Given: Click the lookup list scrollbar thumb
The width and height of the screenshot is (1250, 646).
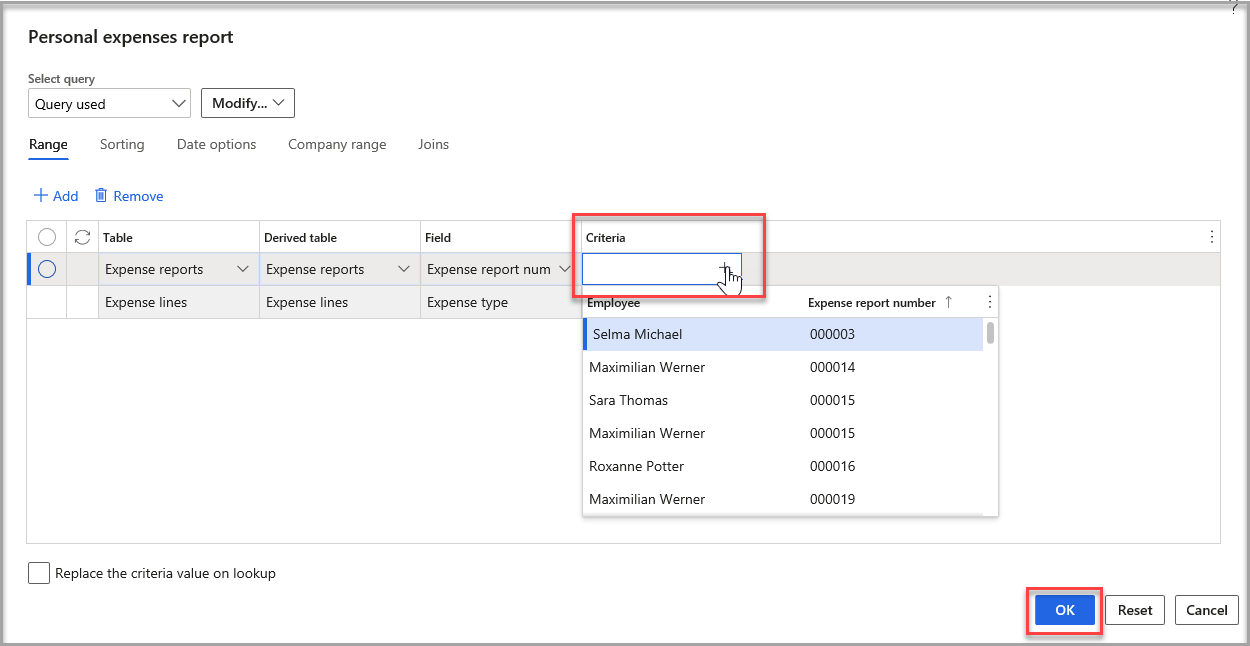Looking at the screenshot, I should click(x=990, y=333).
